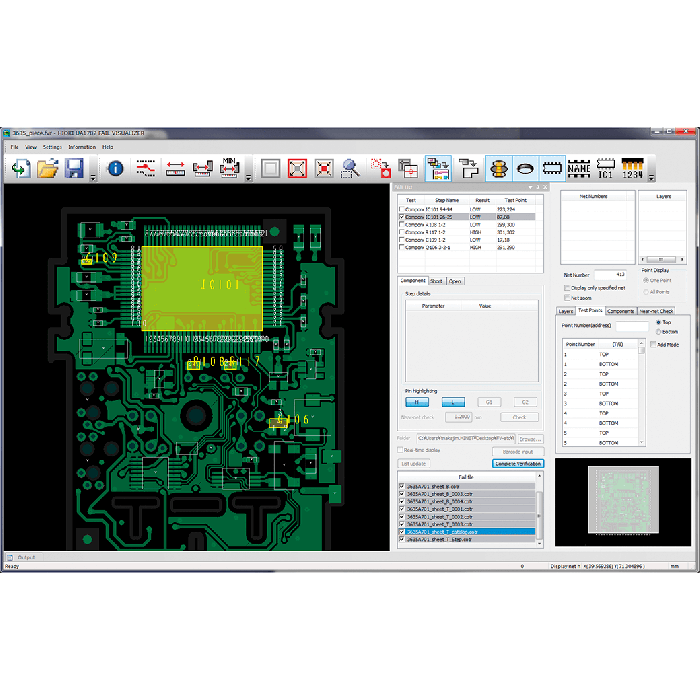The height and width of the screenshot is (700, 700).
Task: Toggle the 1234 pin number icon
Action: point(633,168)
